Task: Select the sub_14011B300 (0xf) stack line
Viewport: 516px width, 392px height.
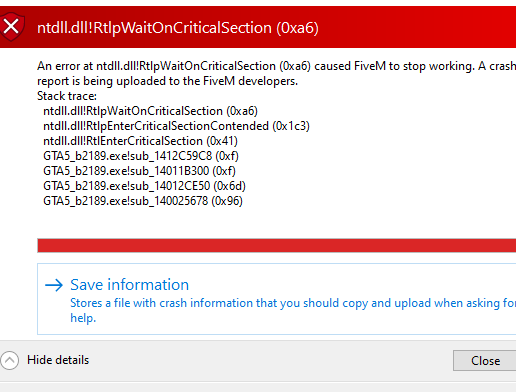Action: (139, 171)
